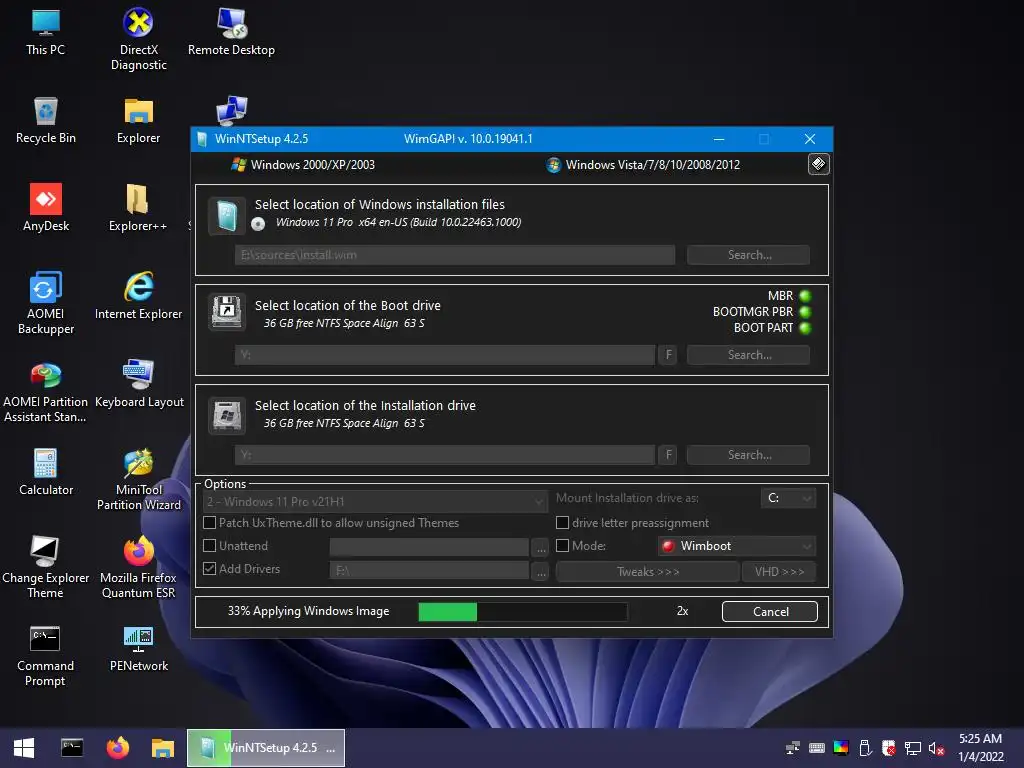Click the Applying Windows Image progress bar

tap(522, 611)
